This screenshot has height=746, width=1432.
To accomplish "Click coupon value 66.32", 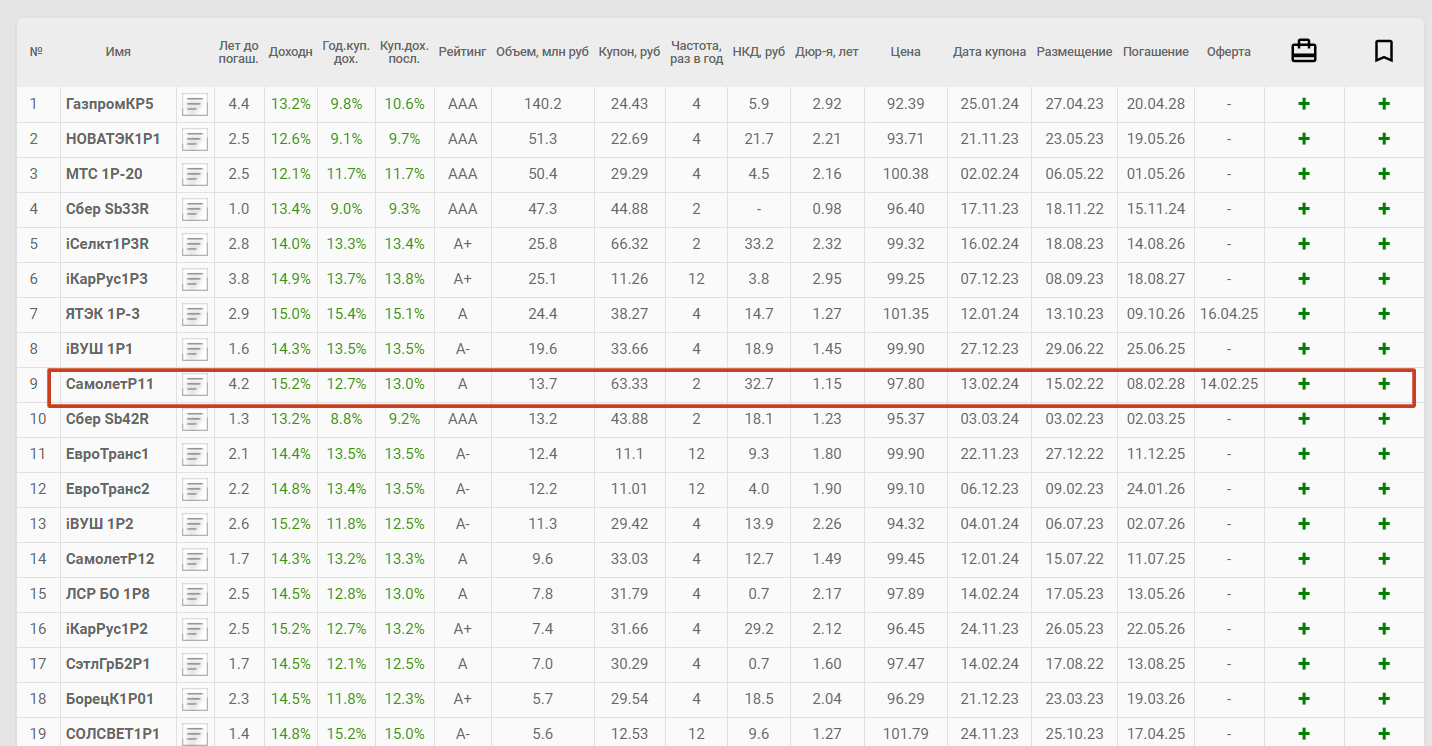I will tap(629, 244).
